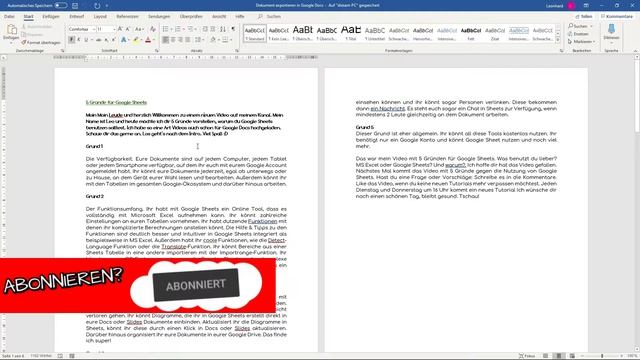The width and height of the screenshot is (640, 360).
Task: Click the zoom slider in status bar
Action: click(602, 356)
